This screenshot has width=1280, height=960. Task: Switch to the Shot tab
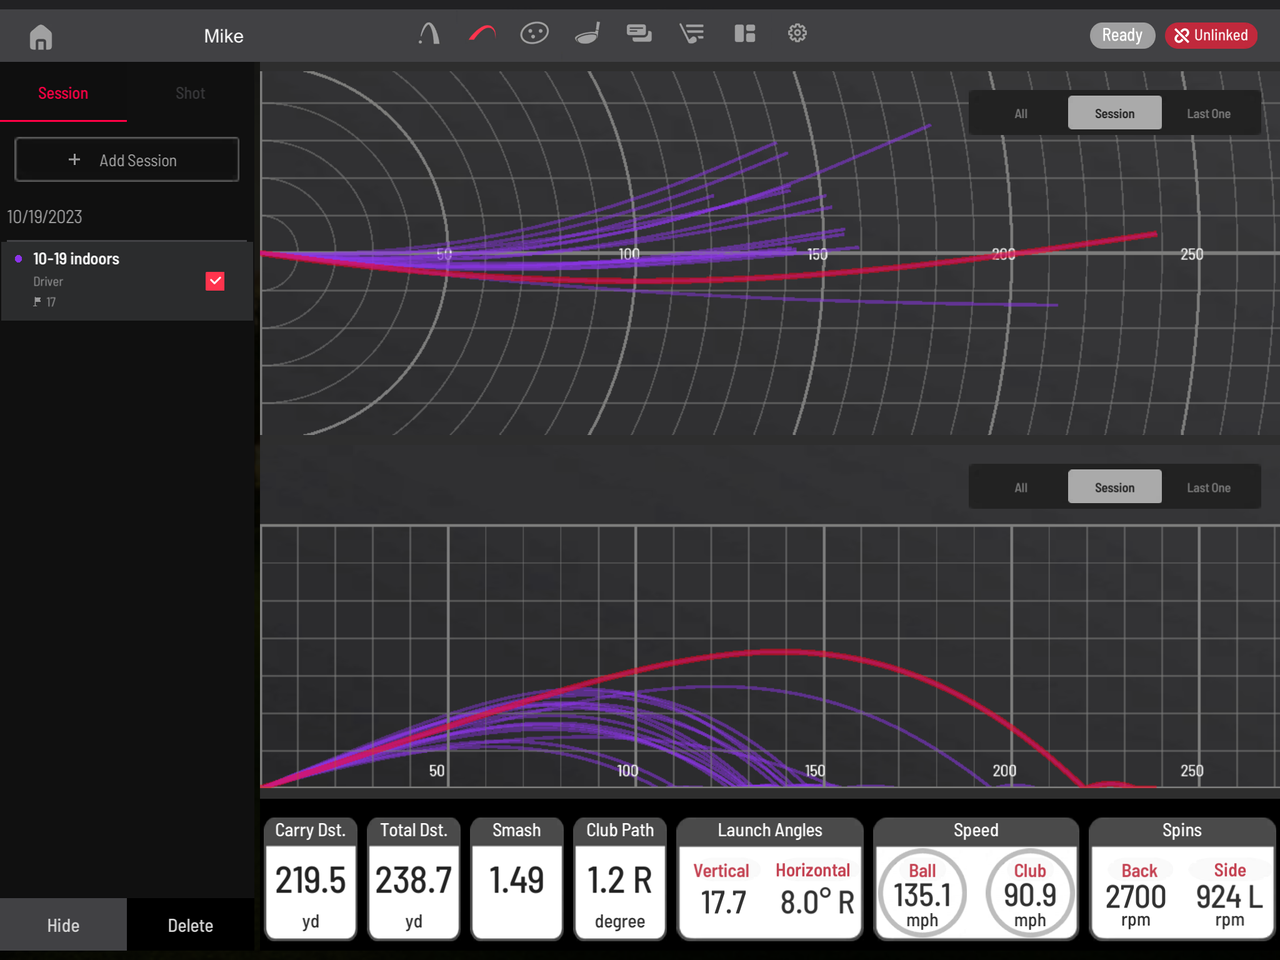190,93
